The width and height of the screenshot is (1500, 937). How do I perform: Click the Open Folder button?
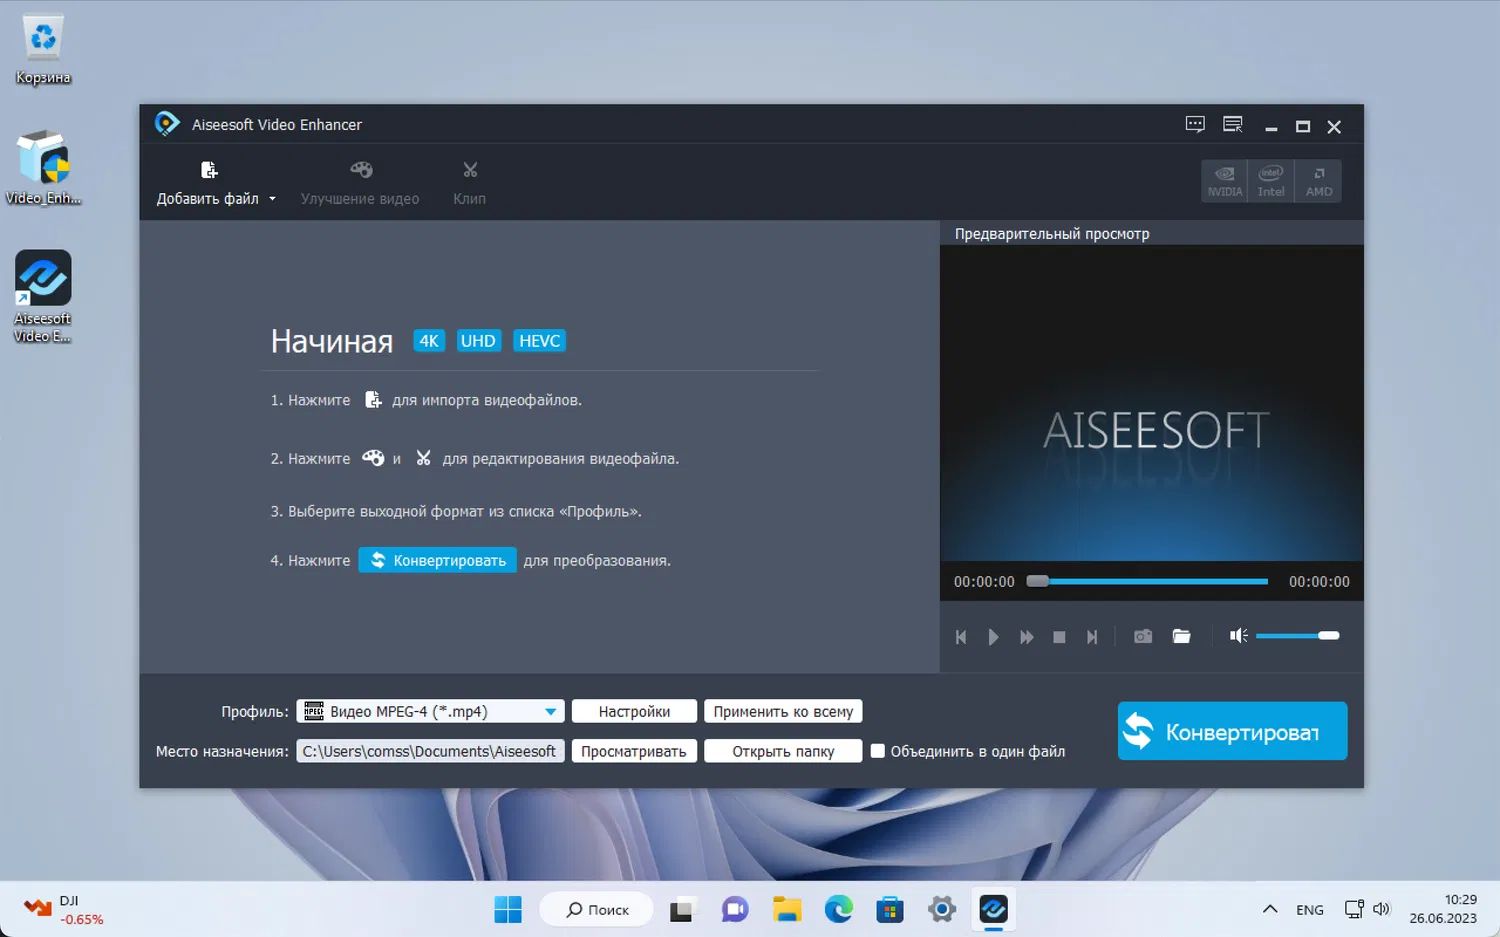[783, 751]
